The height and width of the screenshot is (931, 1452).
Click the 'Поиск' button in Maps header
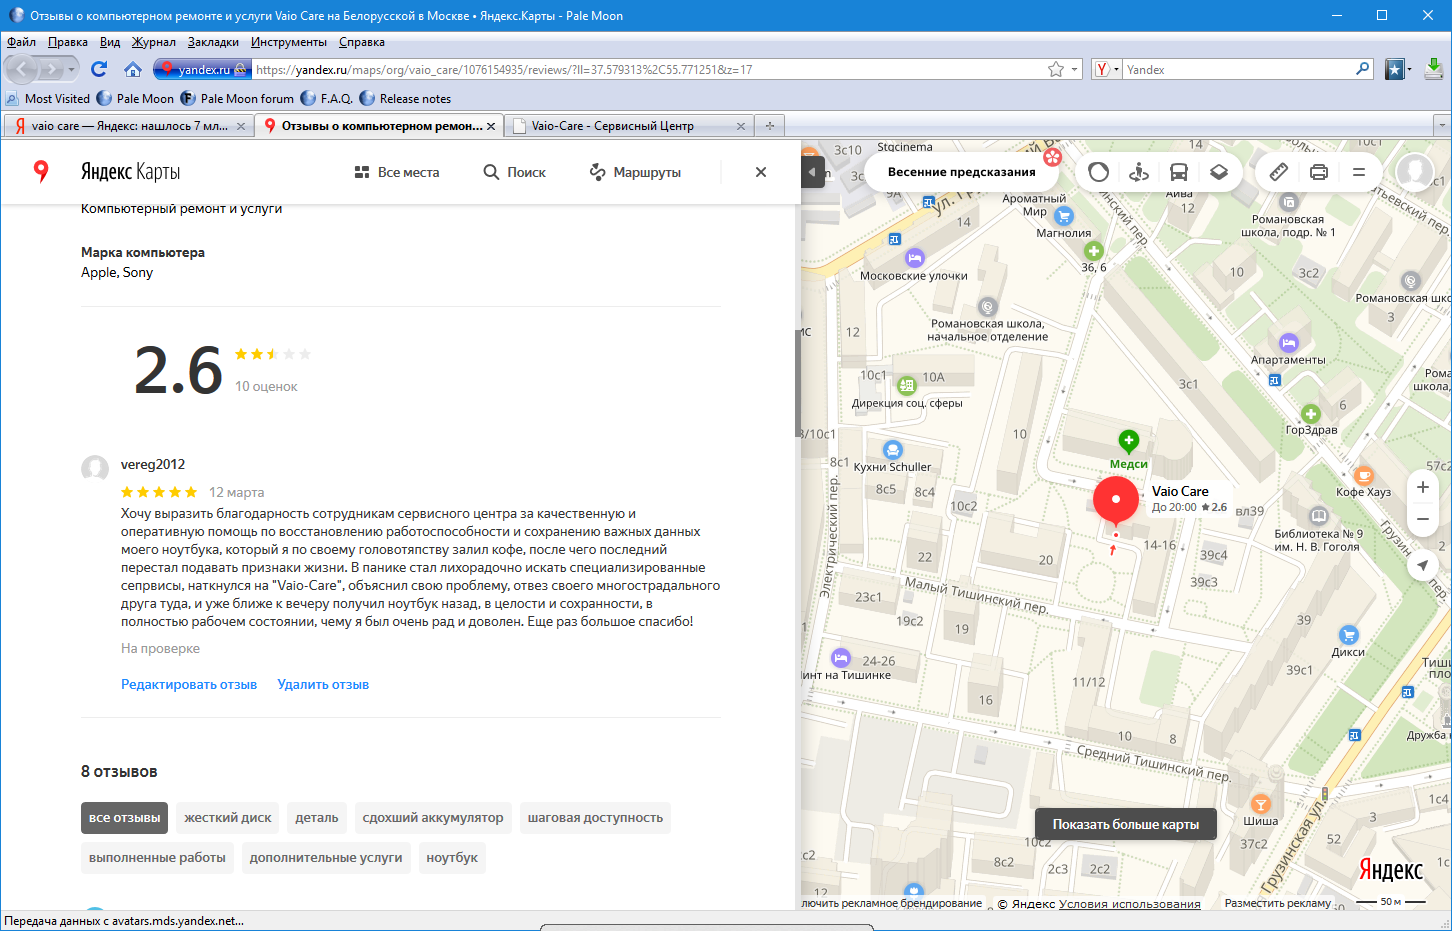[x=514, y=172]
